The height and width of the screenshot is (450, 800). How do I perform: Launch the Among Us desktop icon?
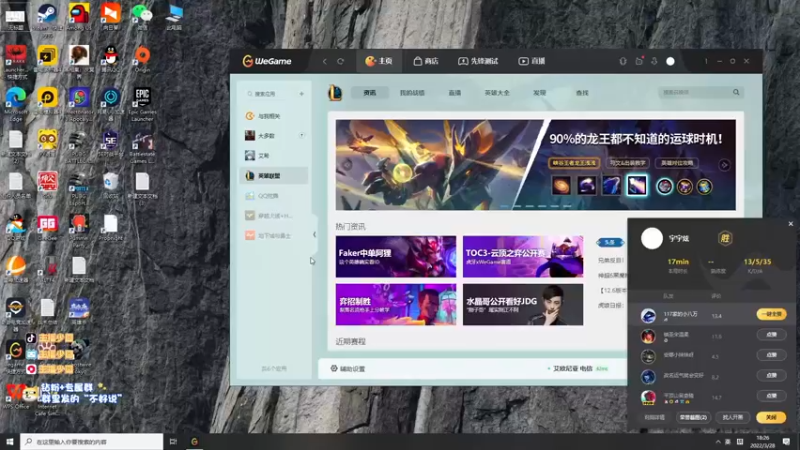79,15
